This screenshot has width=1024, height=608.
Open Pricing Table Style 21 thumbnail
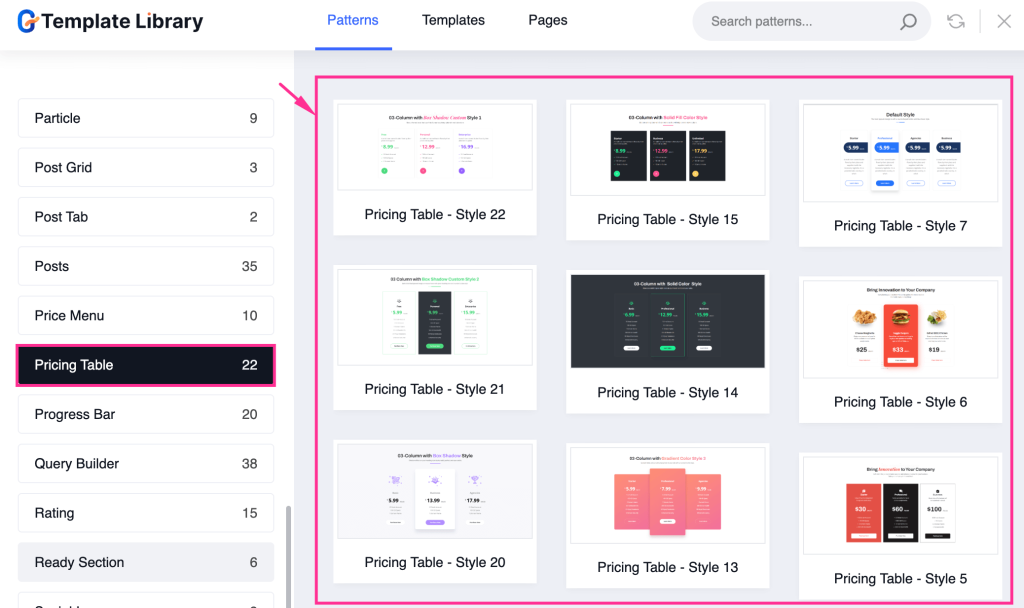[x=435, y=317]
